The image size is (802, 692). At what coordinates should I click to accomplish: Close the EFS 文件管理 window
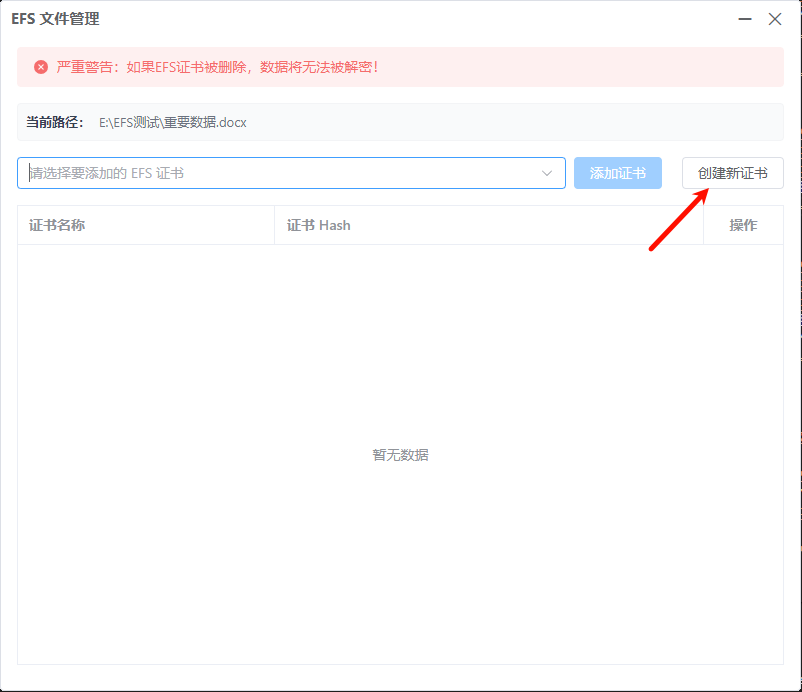(775, 19)
